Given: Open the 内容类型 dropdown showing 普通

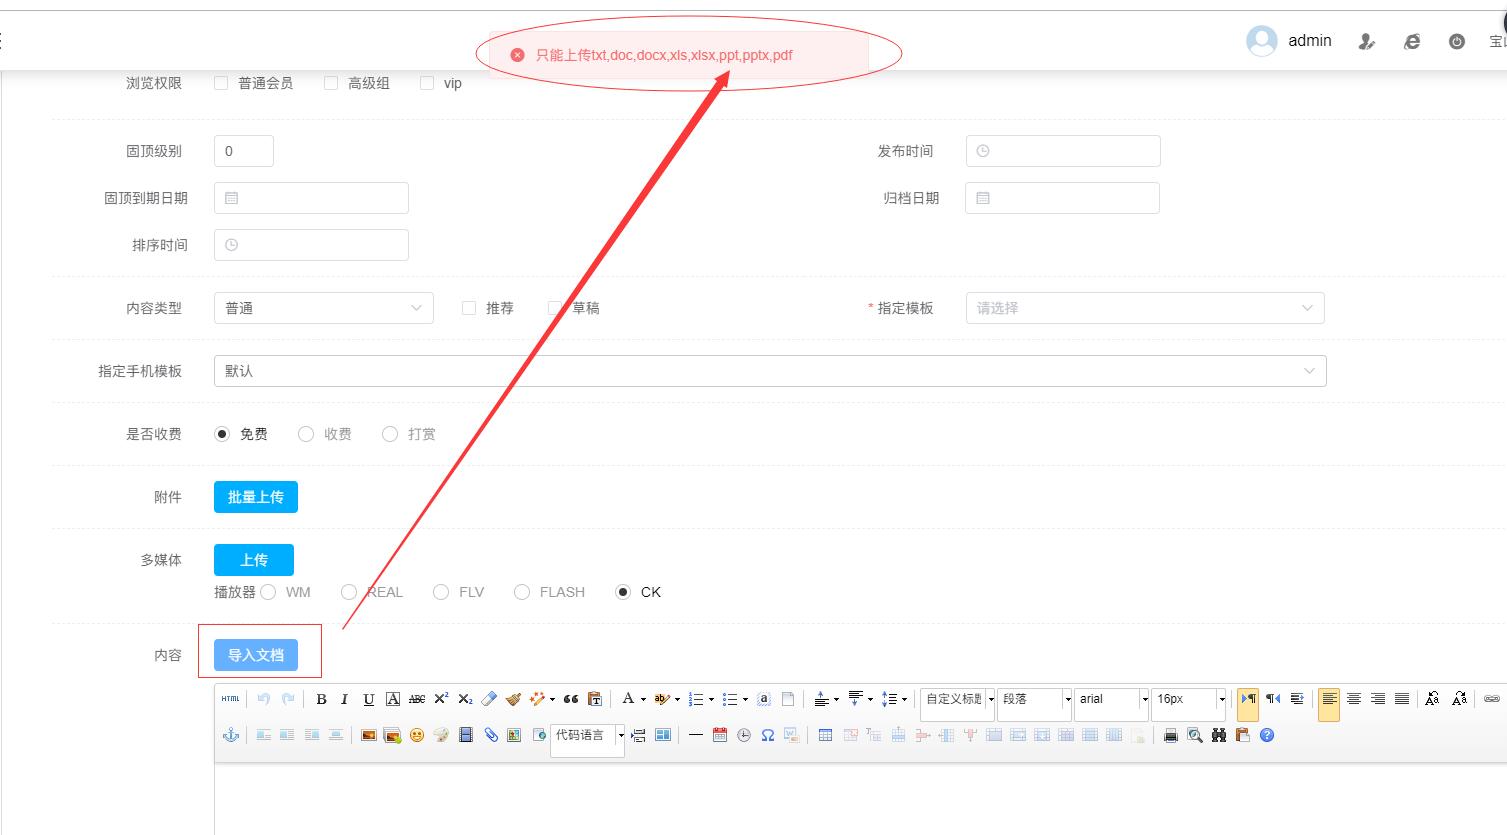Looking at the screenshot, I should [324, 308].
